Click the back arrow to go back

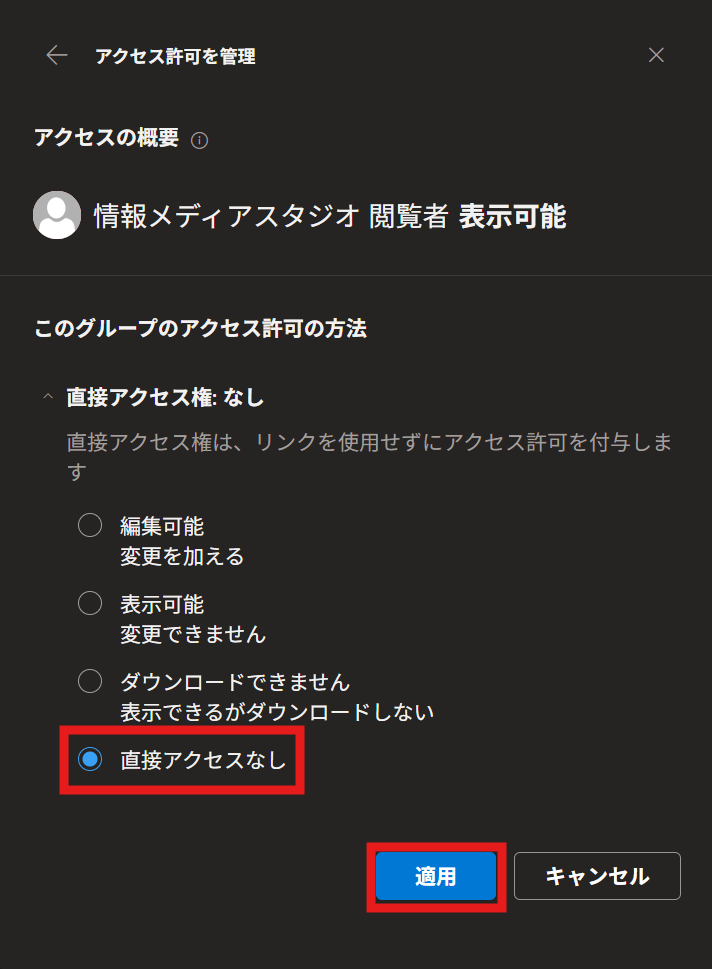[x=57, y=56]
